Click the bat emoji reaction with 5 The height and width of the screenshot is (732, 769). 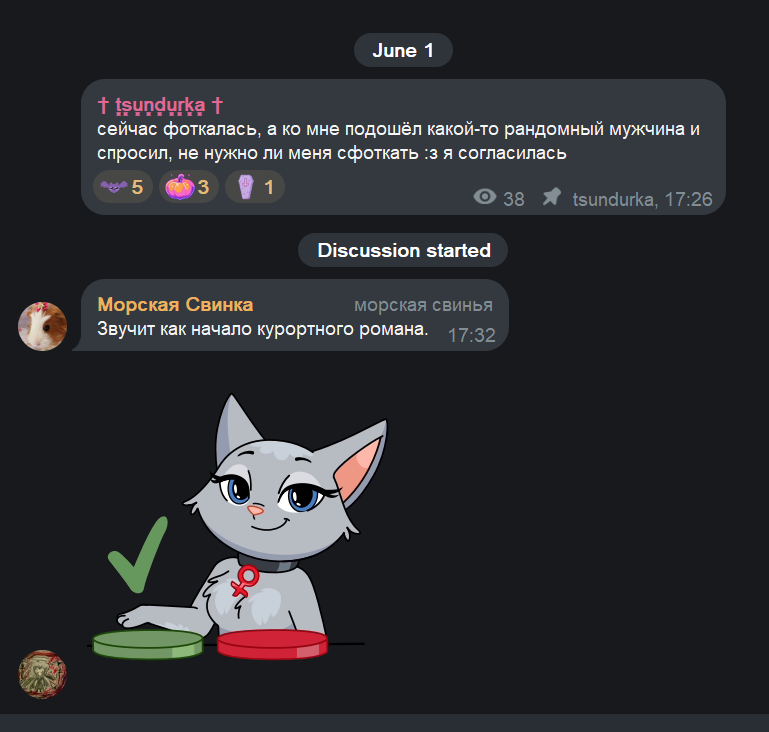point(123,187)
